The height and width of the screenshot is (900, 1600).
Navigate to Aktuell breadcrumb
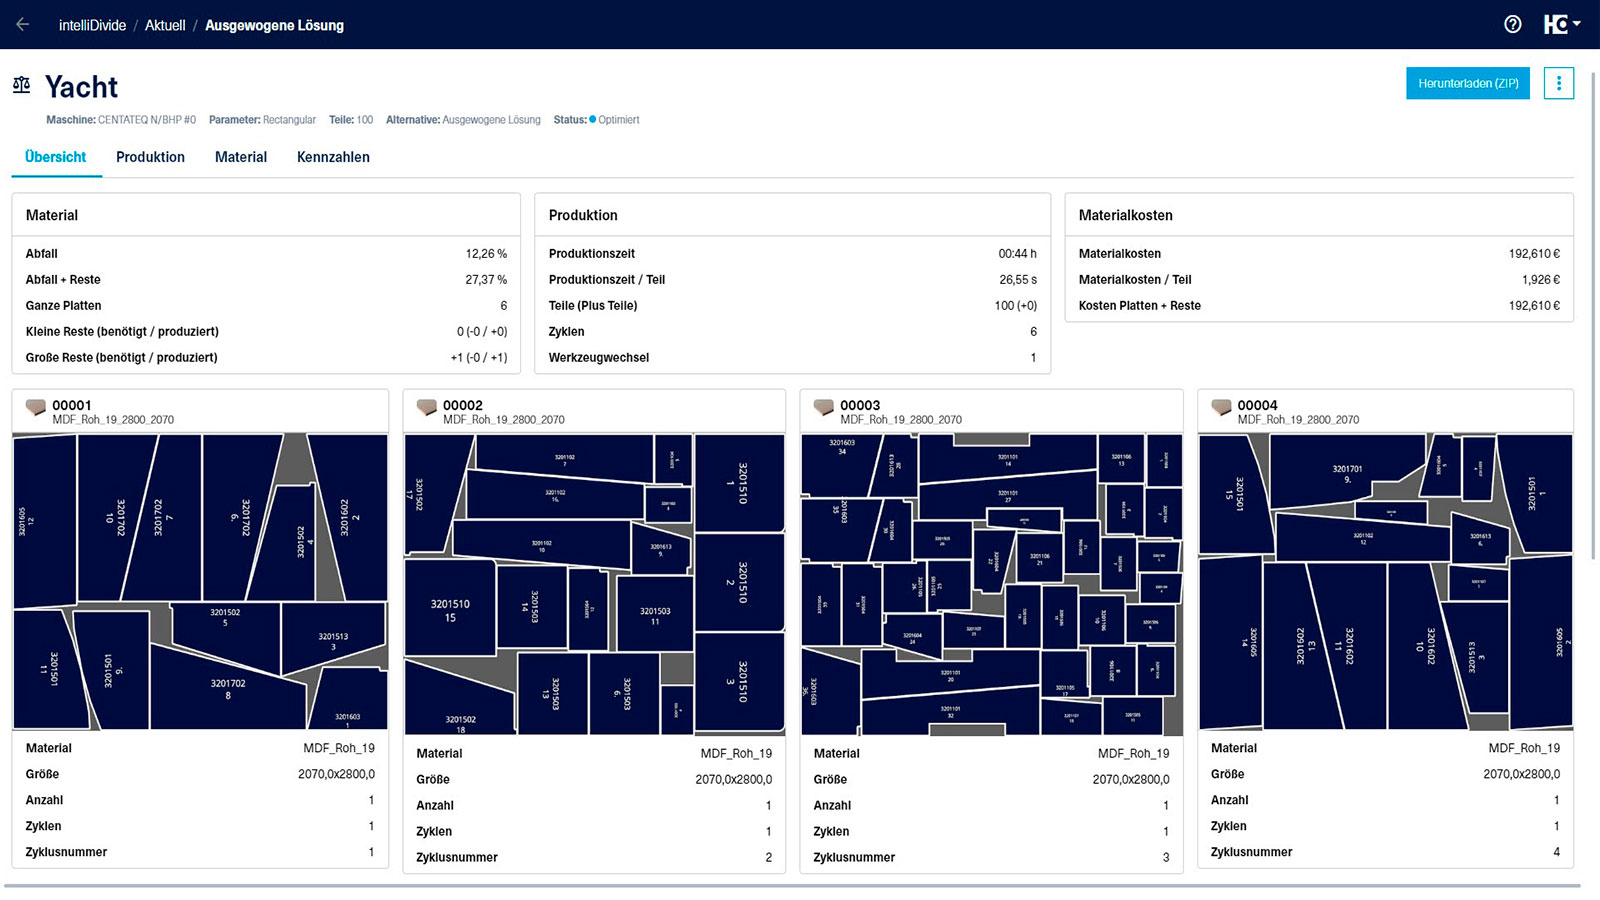point(165,25)
